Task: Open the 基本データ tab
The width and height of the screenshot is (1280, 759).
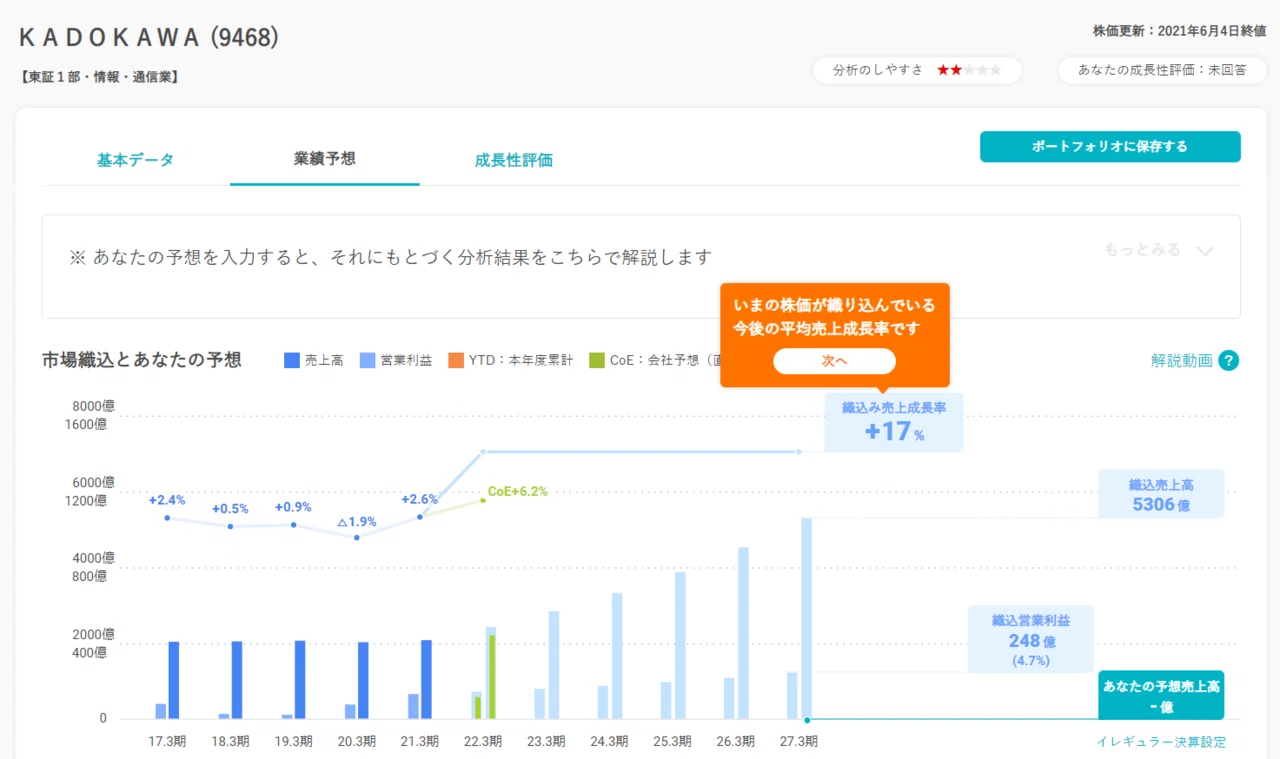Action: (x=135, y=160)
